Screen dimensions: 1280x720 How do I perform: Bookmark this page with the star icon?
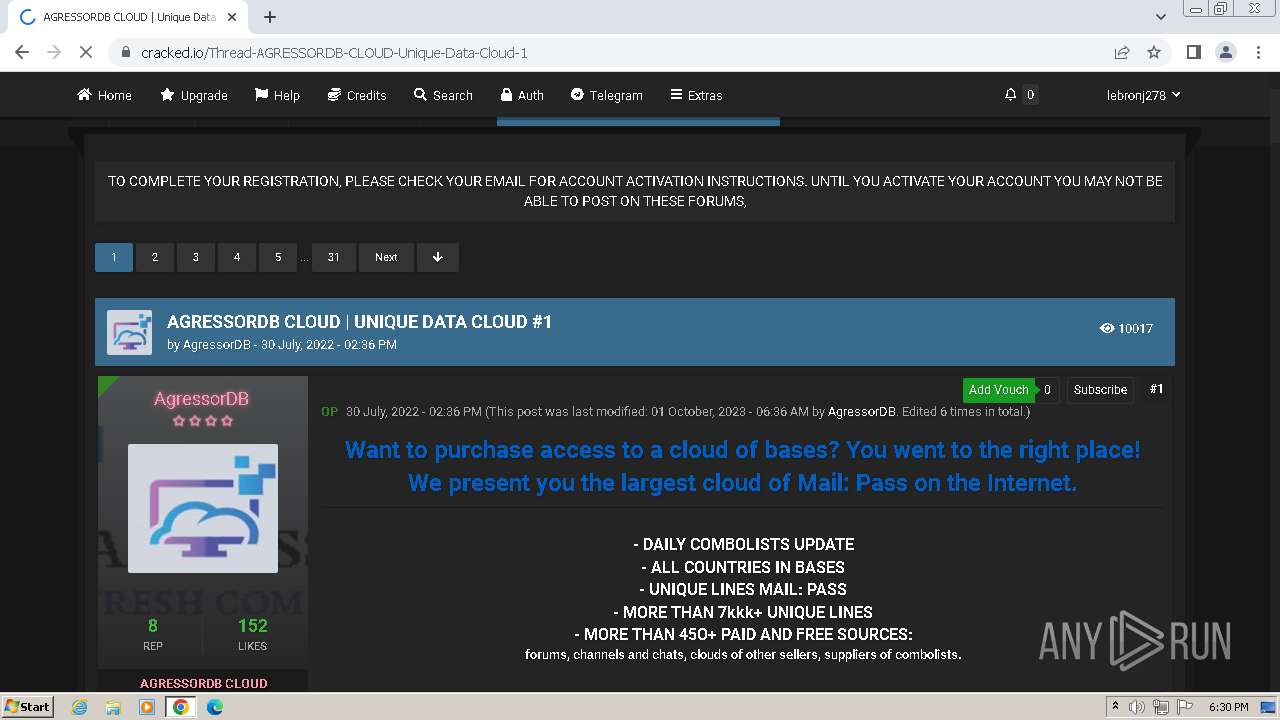[x=1154, y=52]
